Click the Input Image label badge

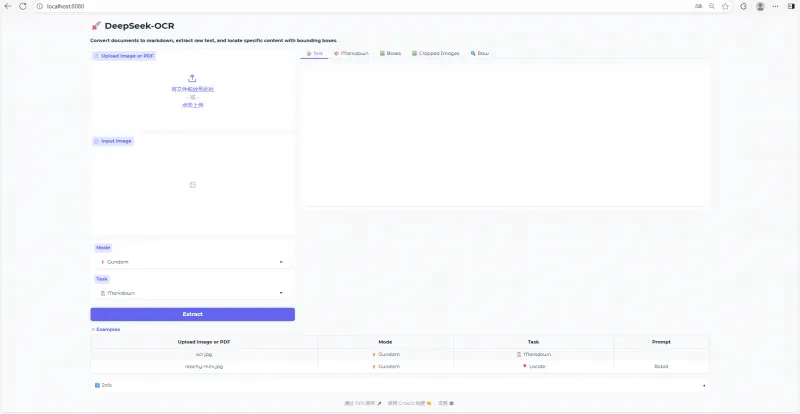(x=113, y=141)
